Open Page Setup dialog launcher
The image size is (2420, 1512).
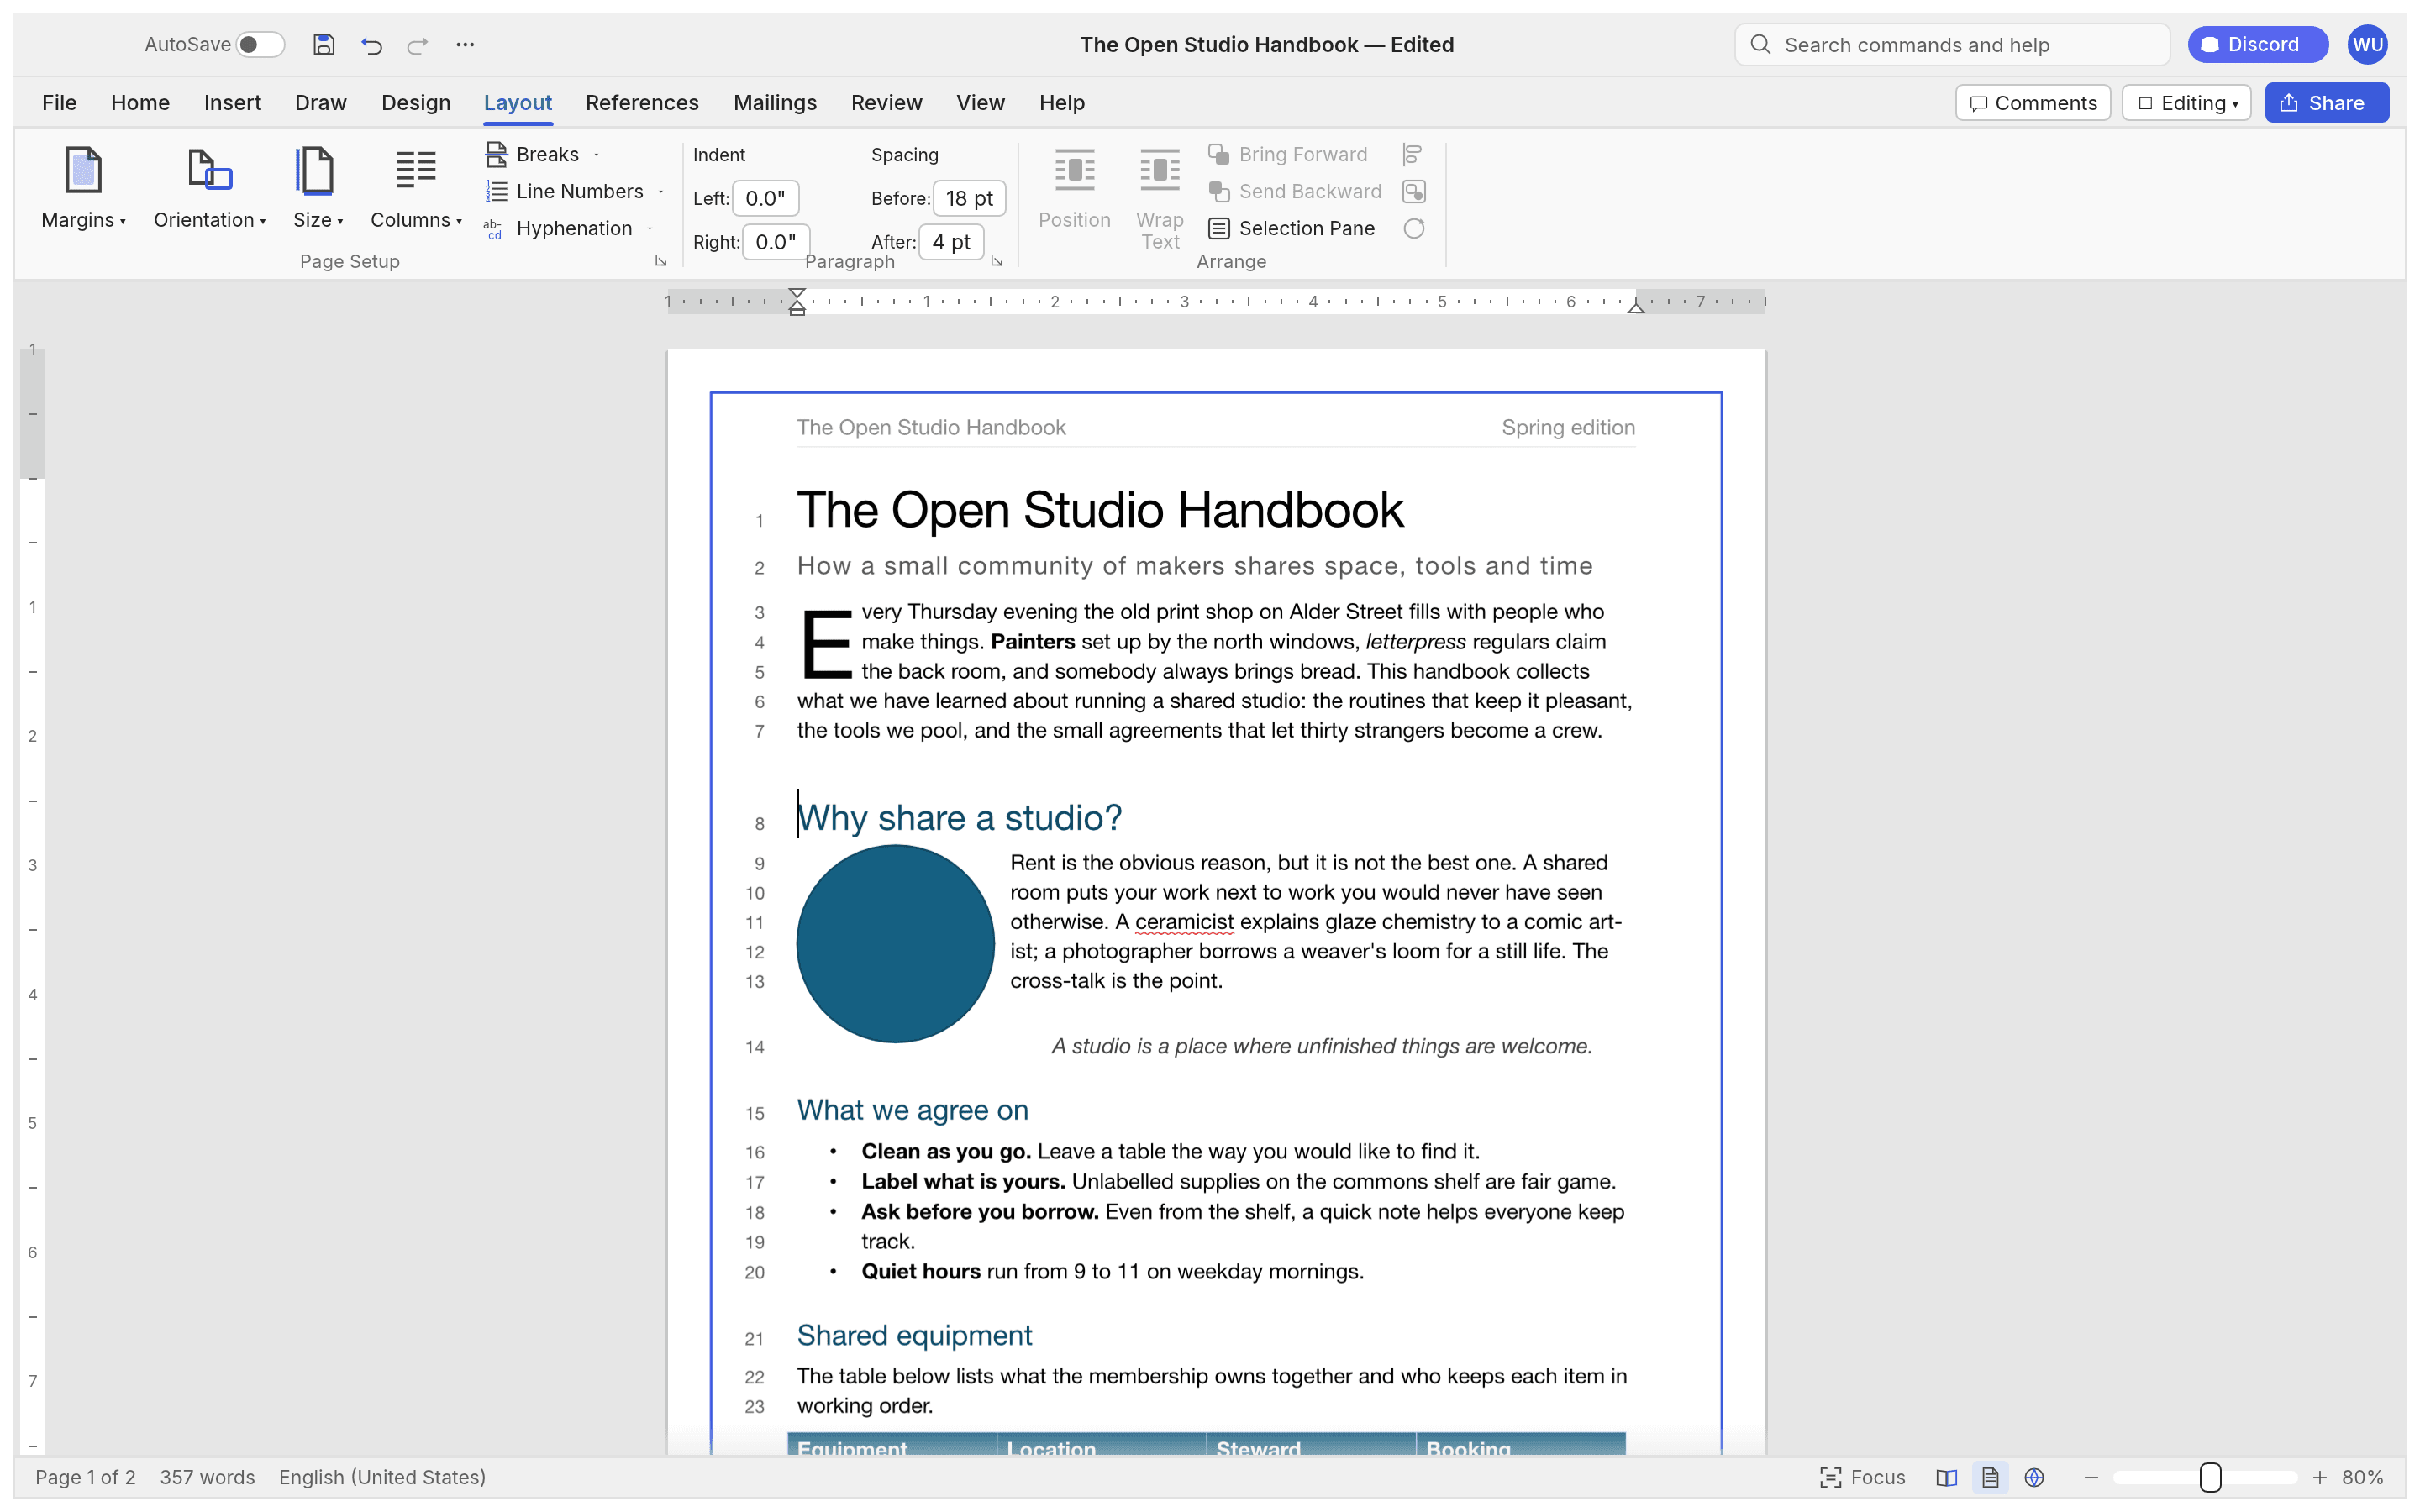(x=660, y=261)
